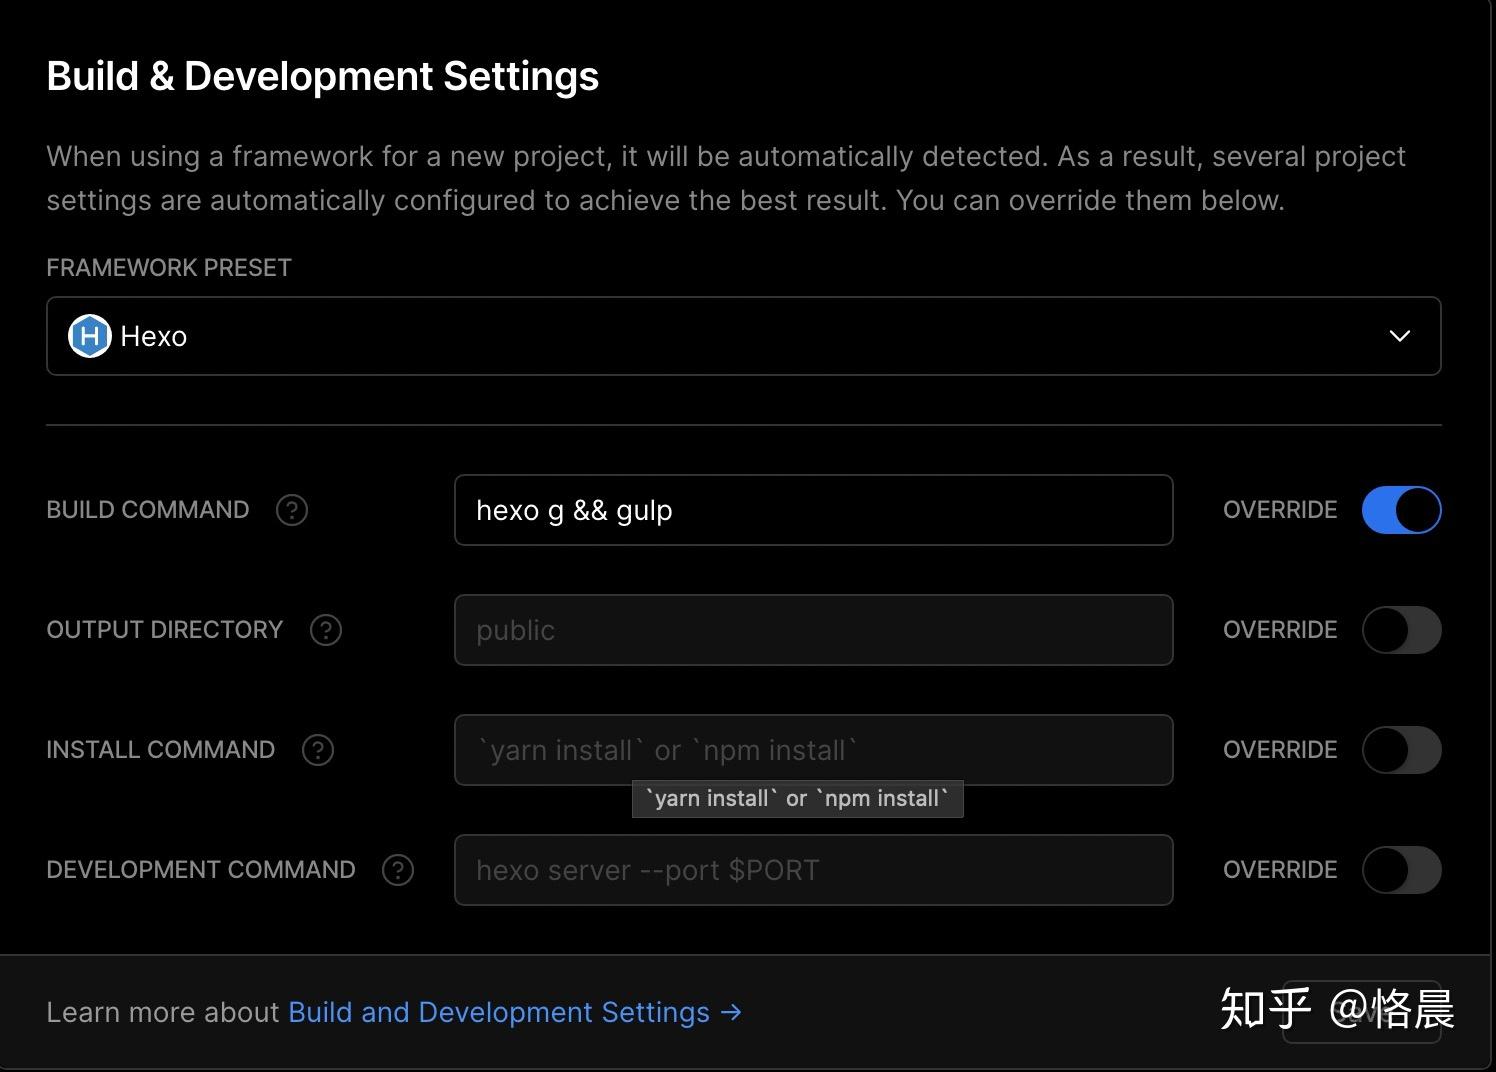Click the help icon beside Output Directory
Image resolution: width=1496 pixels, height=1072 pixels.
[x=326, y=630]
